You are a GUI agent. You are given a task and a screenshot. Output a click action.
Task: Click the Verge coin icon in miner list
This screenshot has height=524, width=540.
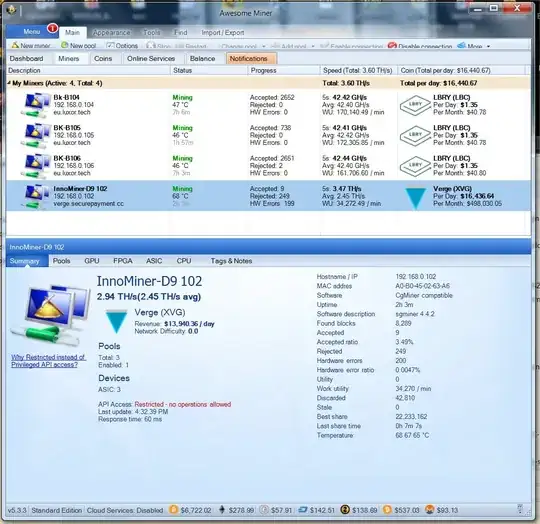pos(416,198)
